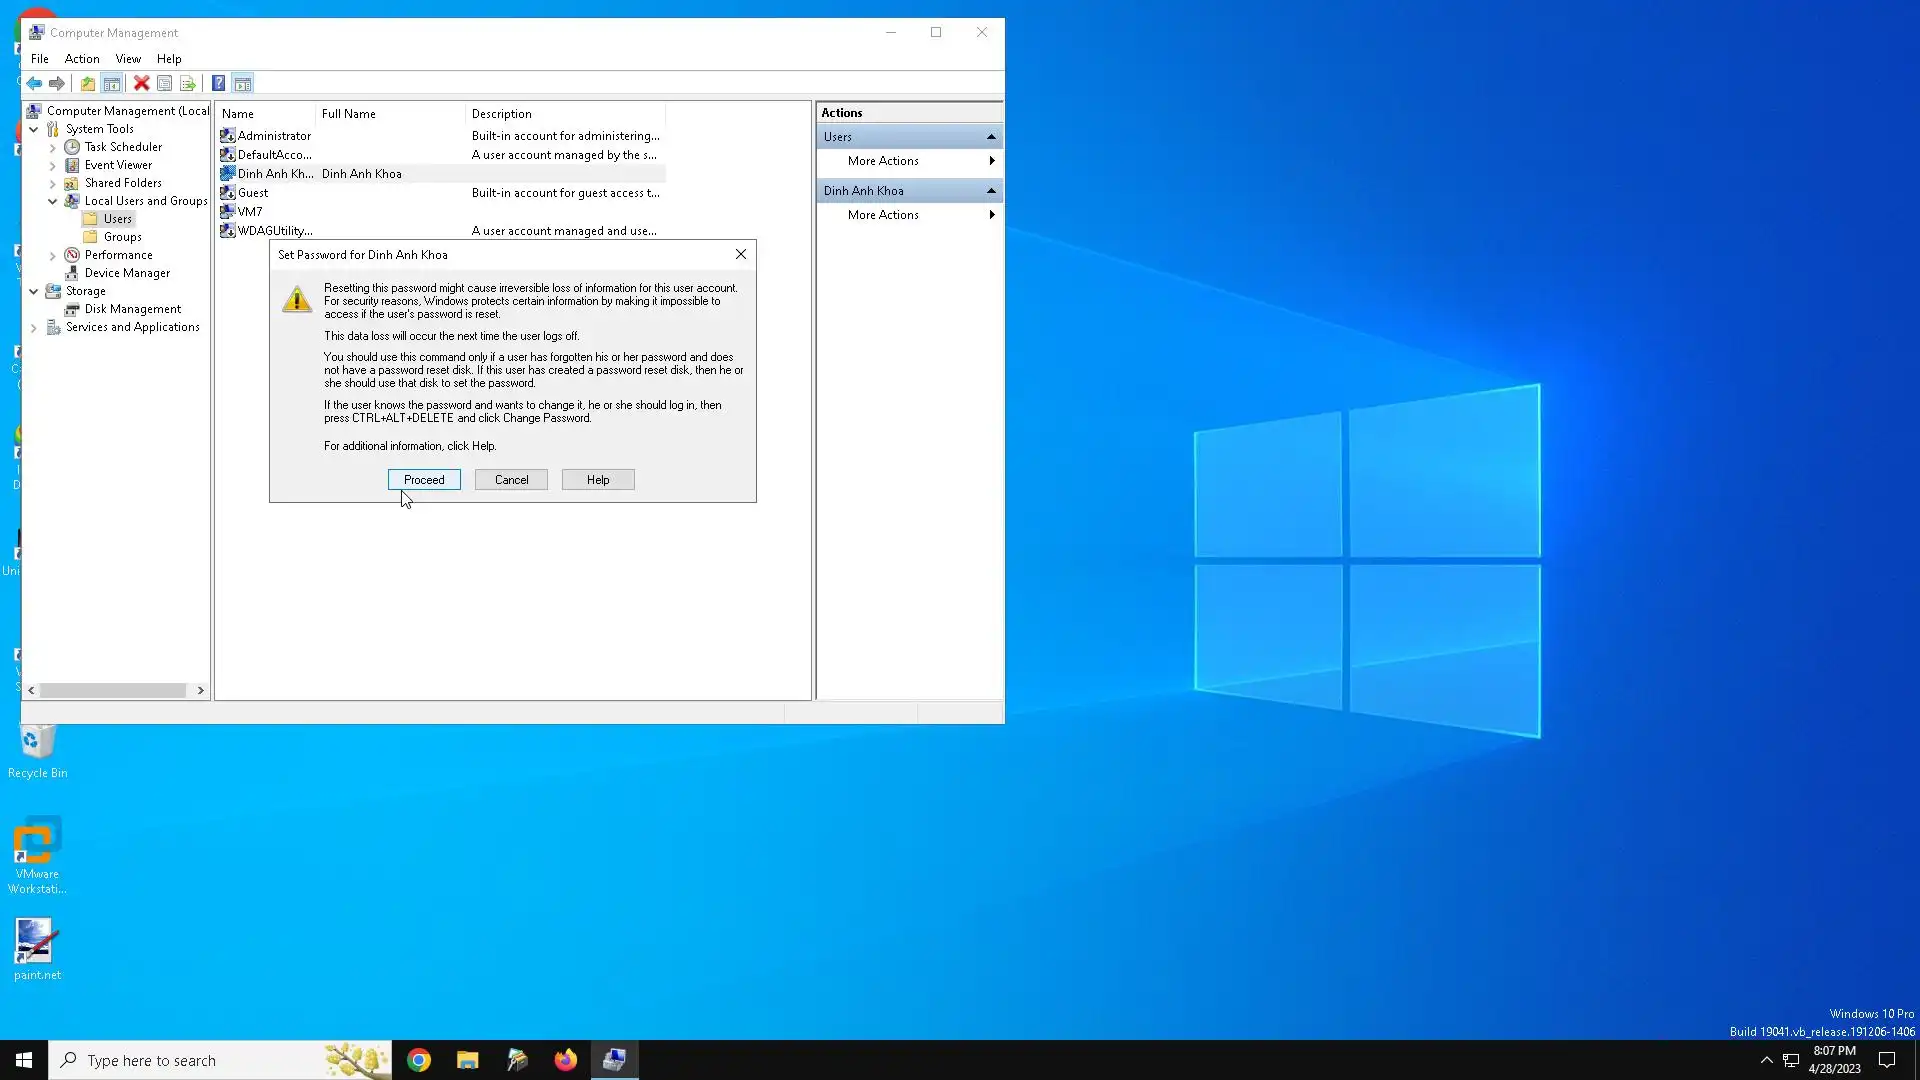Open the View menu

tap(128, 59)
